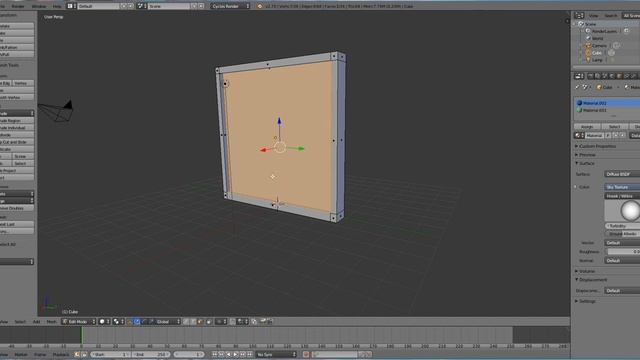Select the rotate manipulator arc icon
Screen dimensions: 640x360
144,322
